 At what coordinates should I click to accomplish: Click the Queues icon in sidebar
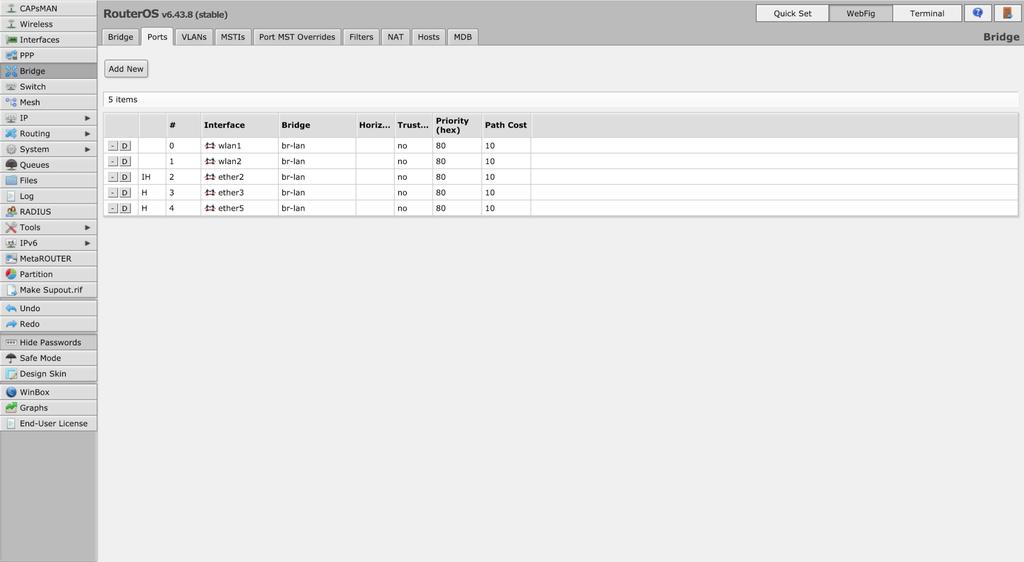[x=11, y=165]
